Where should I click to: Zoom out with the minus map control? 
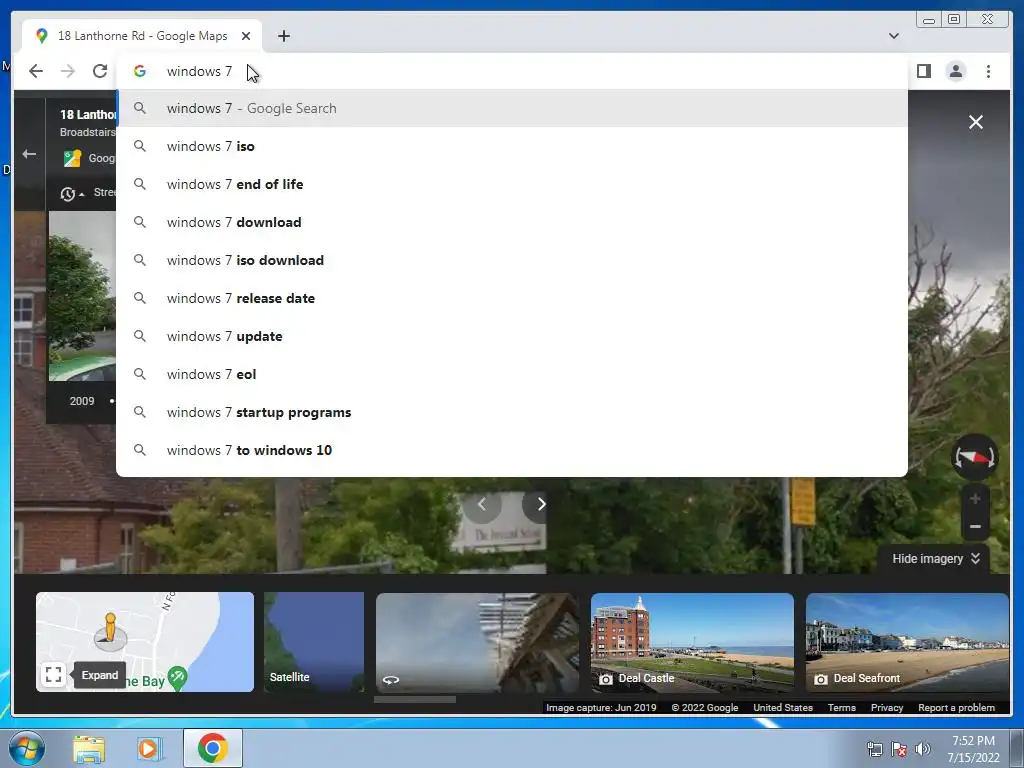click(975, 526)
